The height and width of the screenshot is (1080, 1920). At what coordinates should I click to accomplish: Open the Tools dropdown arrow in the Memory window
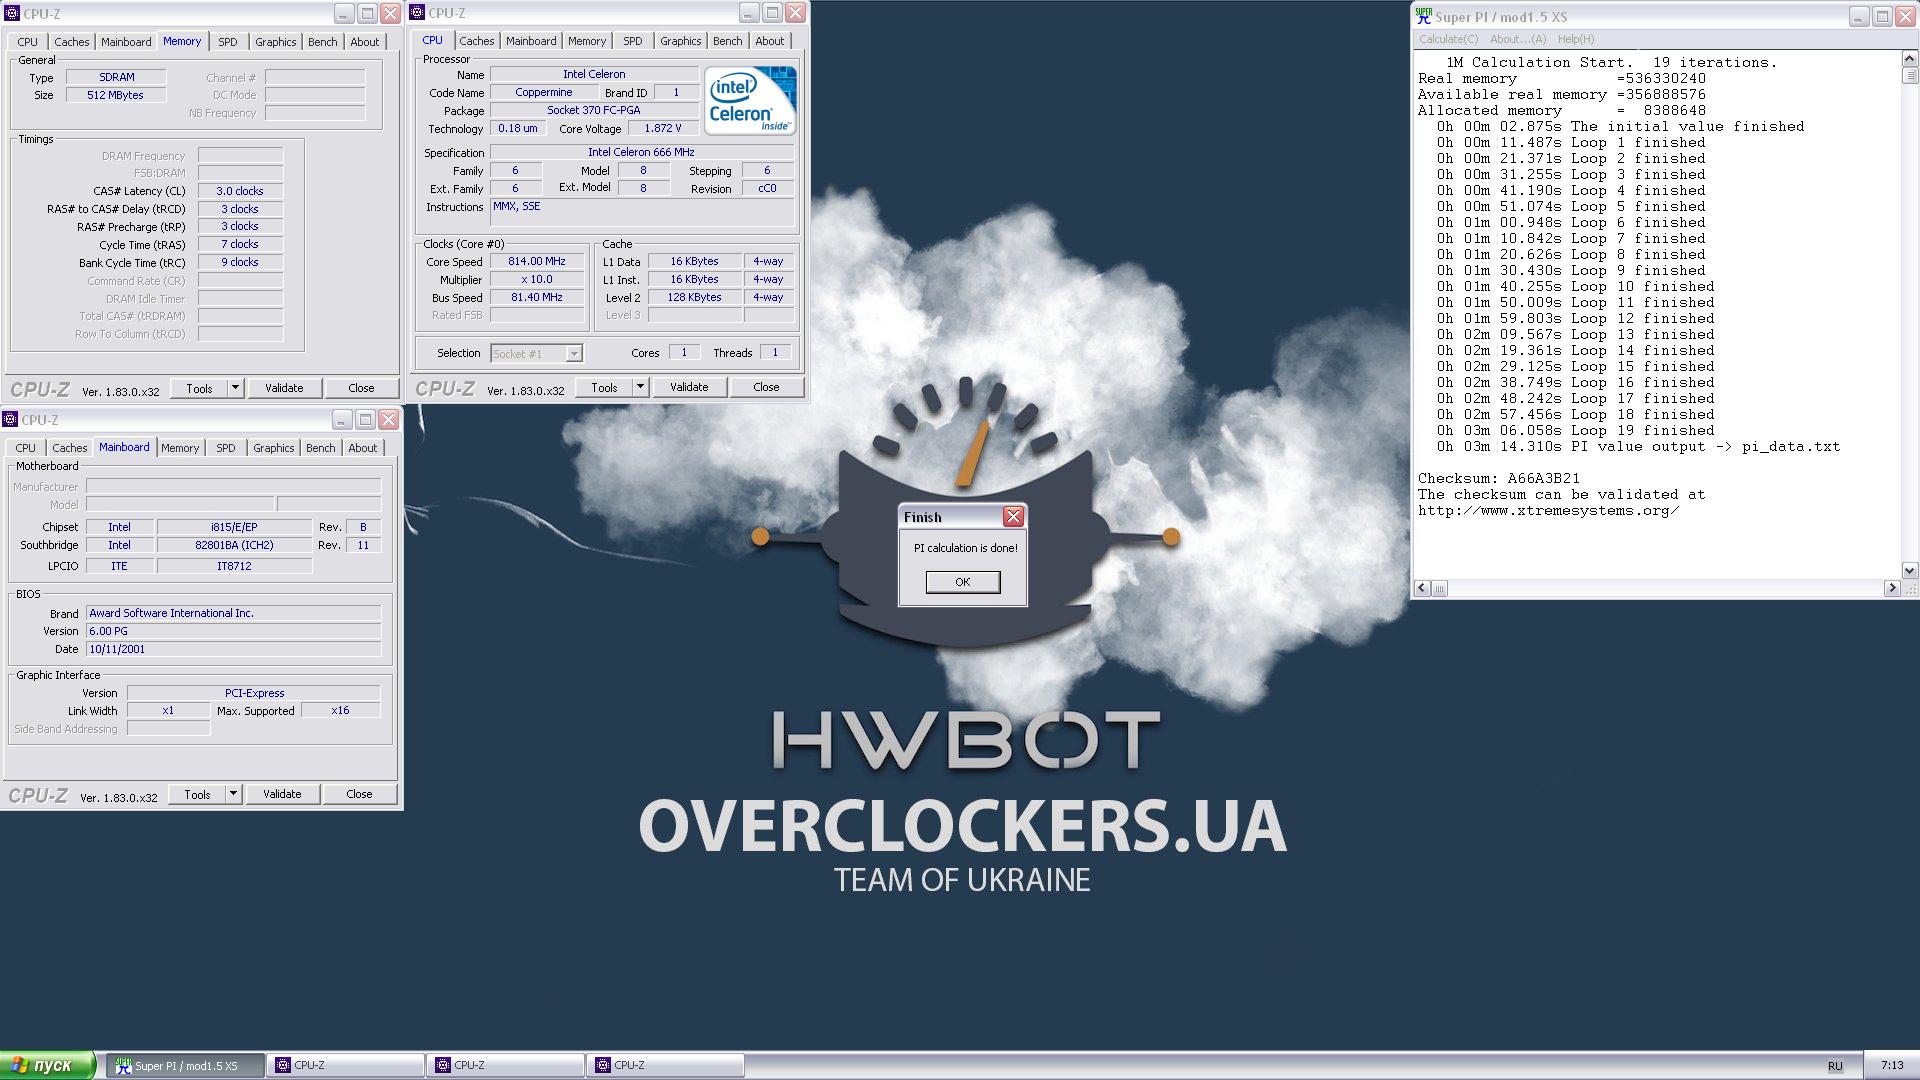(x=236, y=388)
